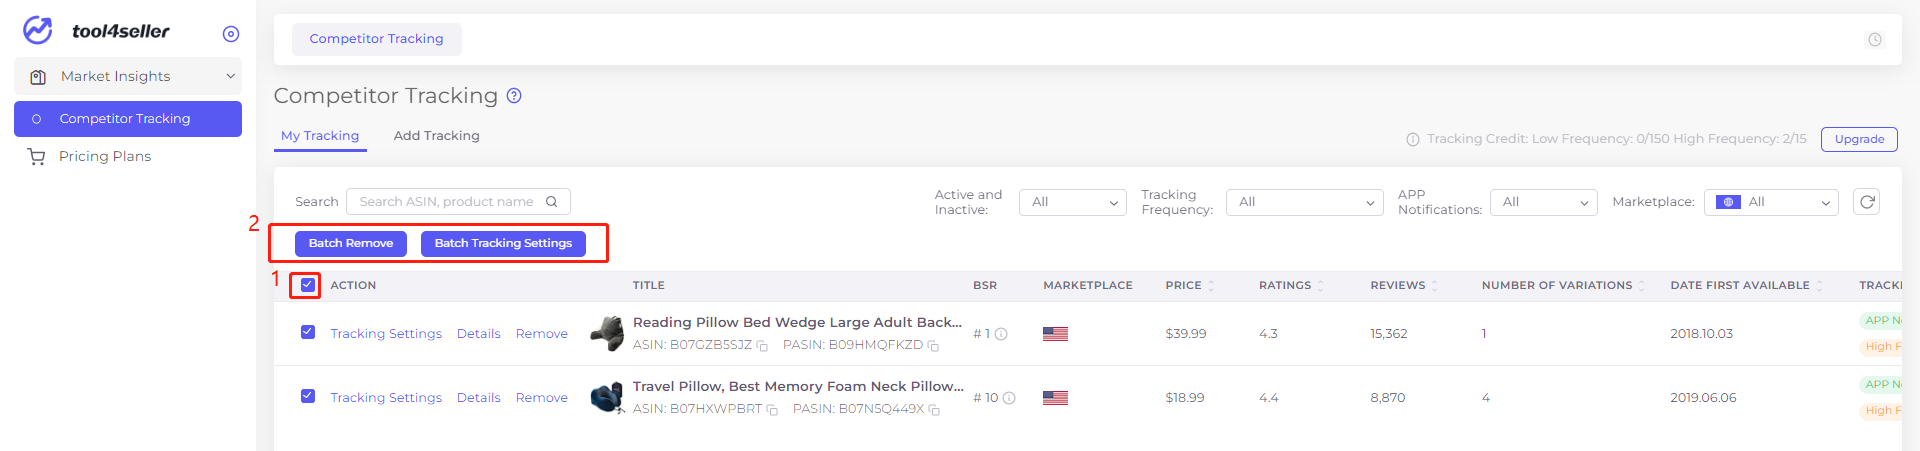The image size is (1920, 451).
Task: Switch to the Add Tracking tab
Action: click(436, 136)
